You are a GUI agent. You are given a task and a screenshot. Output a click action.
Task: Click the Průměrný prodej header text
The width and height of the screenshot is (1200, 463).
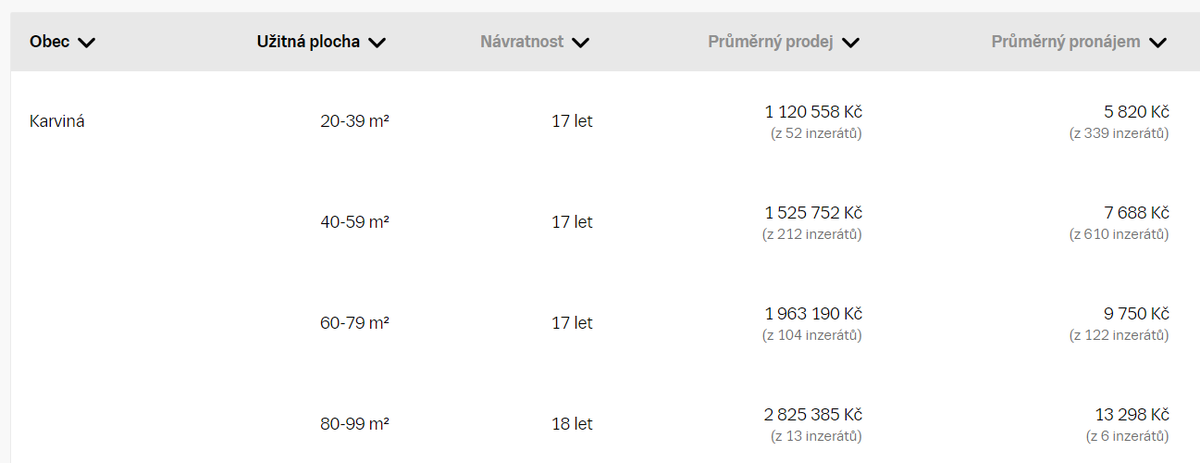(x=770, y=42)
